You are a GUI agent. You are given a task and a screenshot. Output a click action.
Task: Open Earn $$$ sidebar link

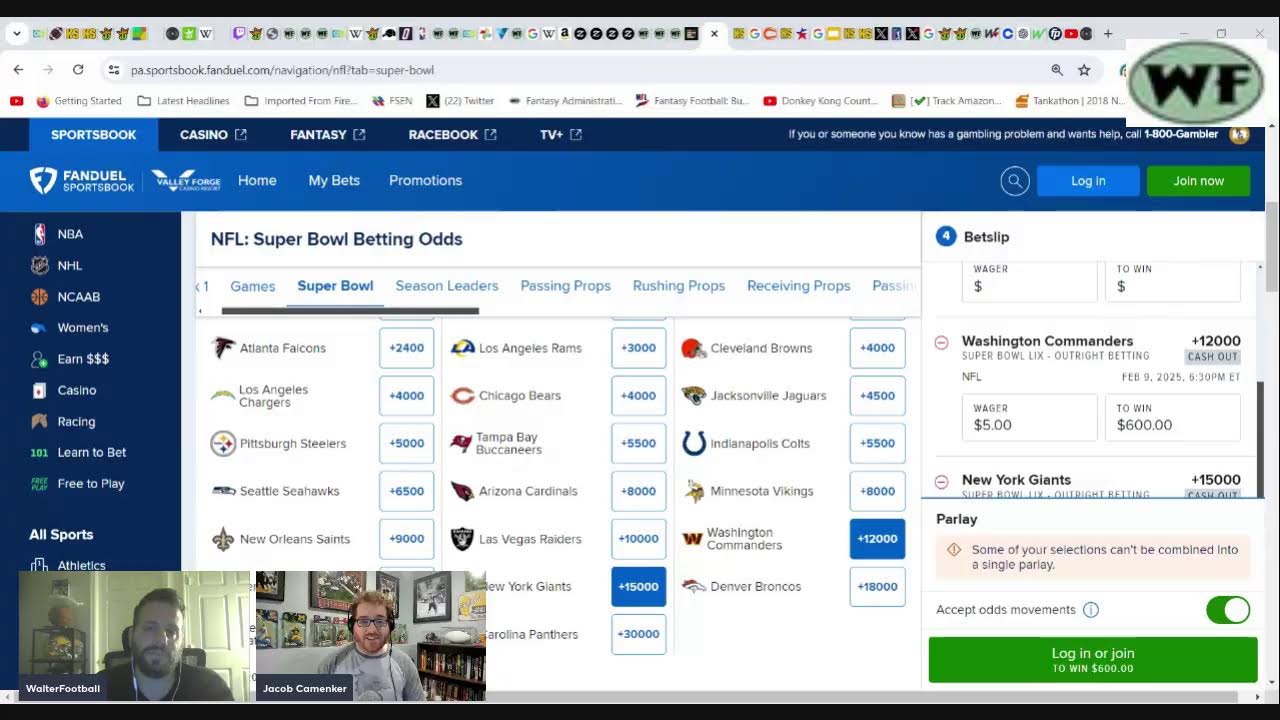(x=83, y=359)
